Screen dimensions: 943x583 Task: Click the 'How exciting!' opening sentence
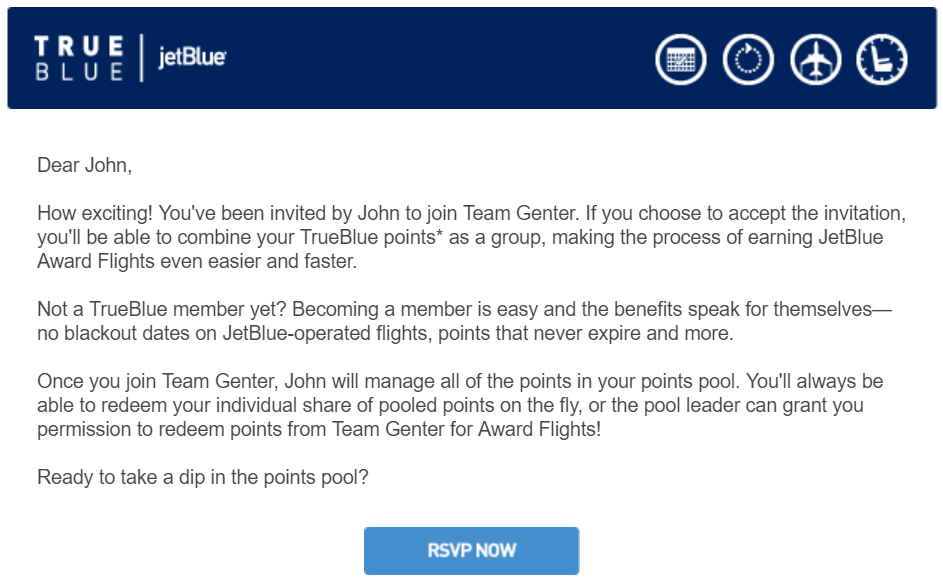click(95, 213)
